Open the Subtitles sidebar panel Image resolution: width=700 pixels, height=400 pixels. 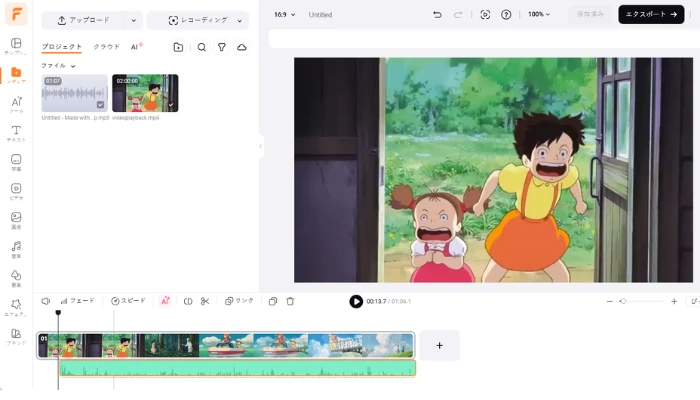[x=16, y=162]
